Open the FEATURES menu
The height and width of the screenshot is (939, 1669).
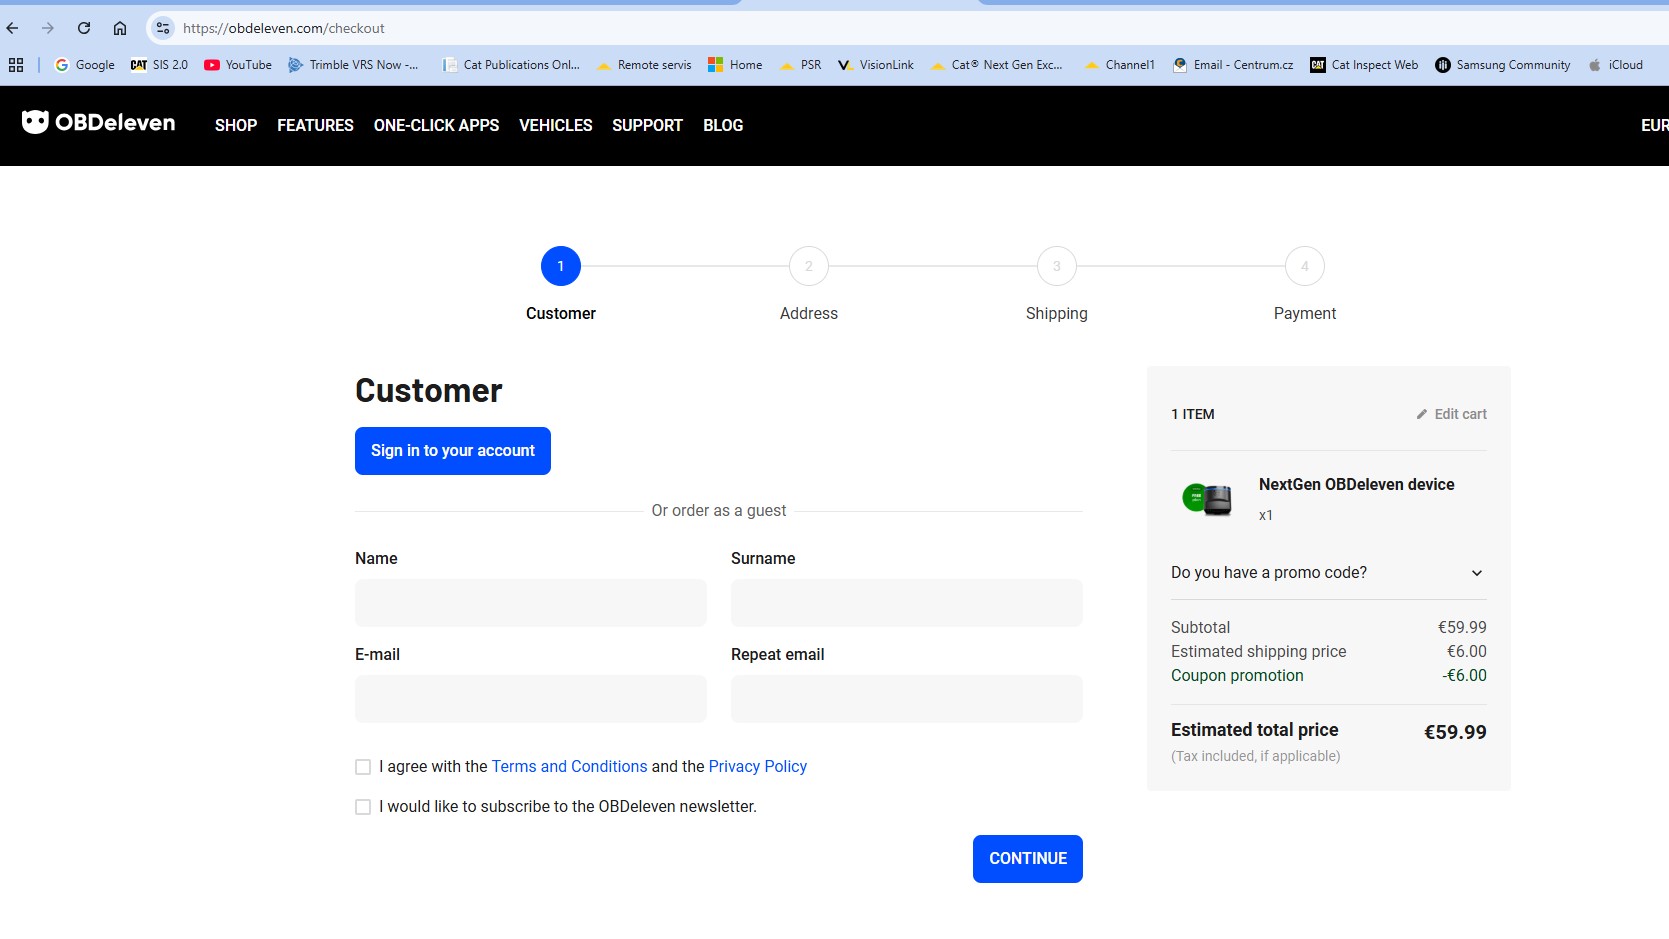315,125
